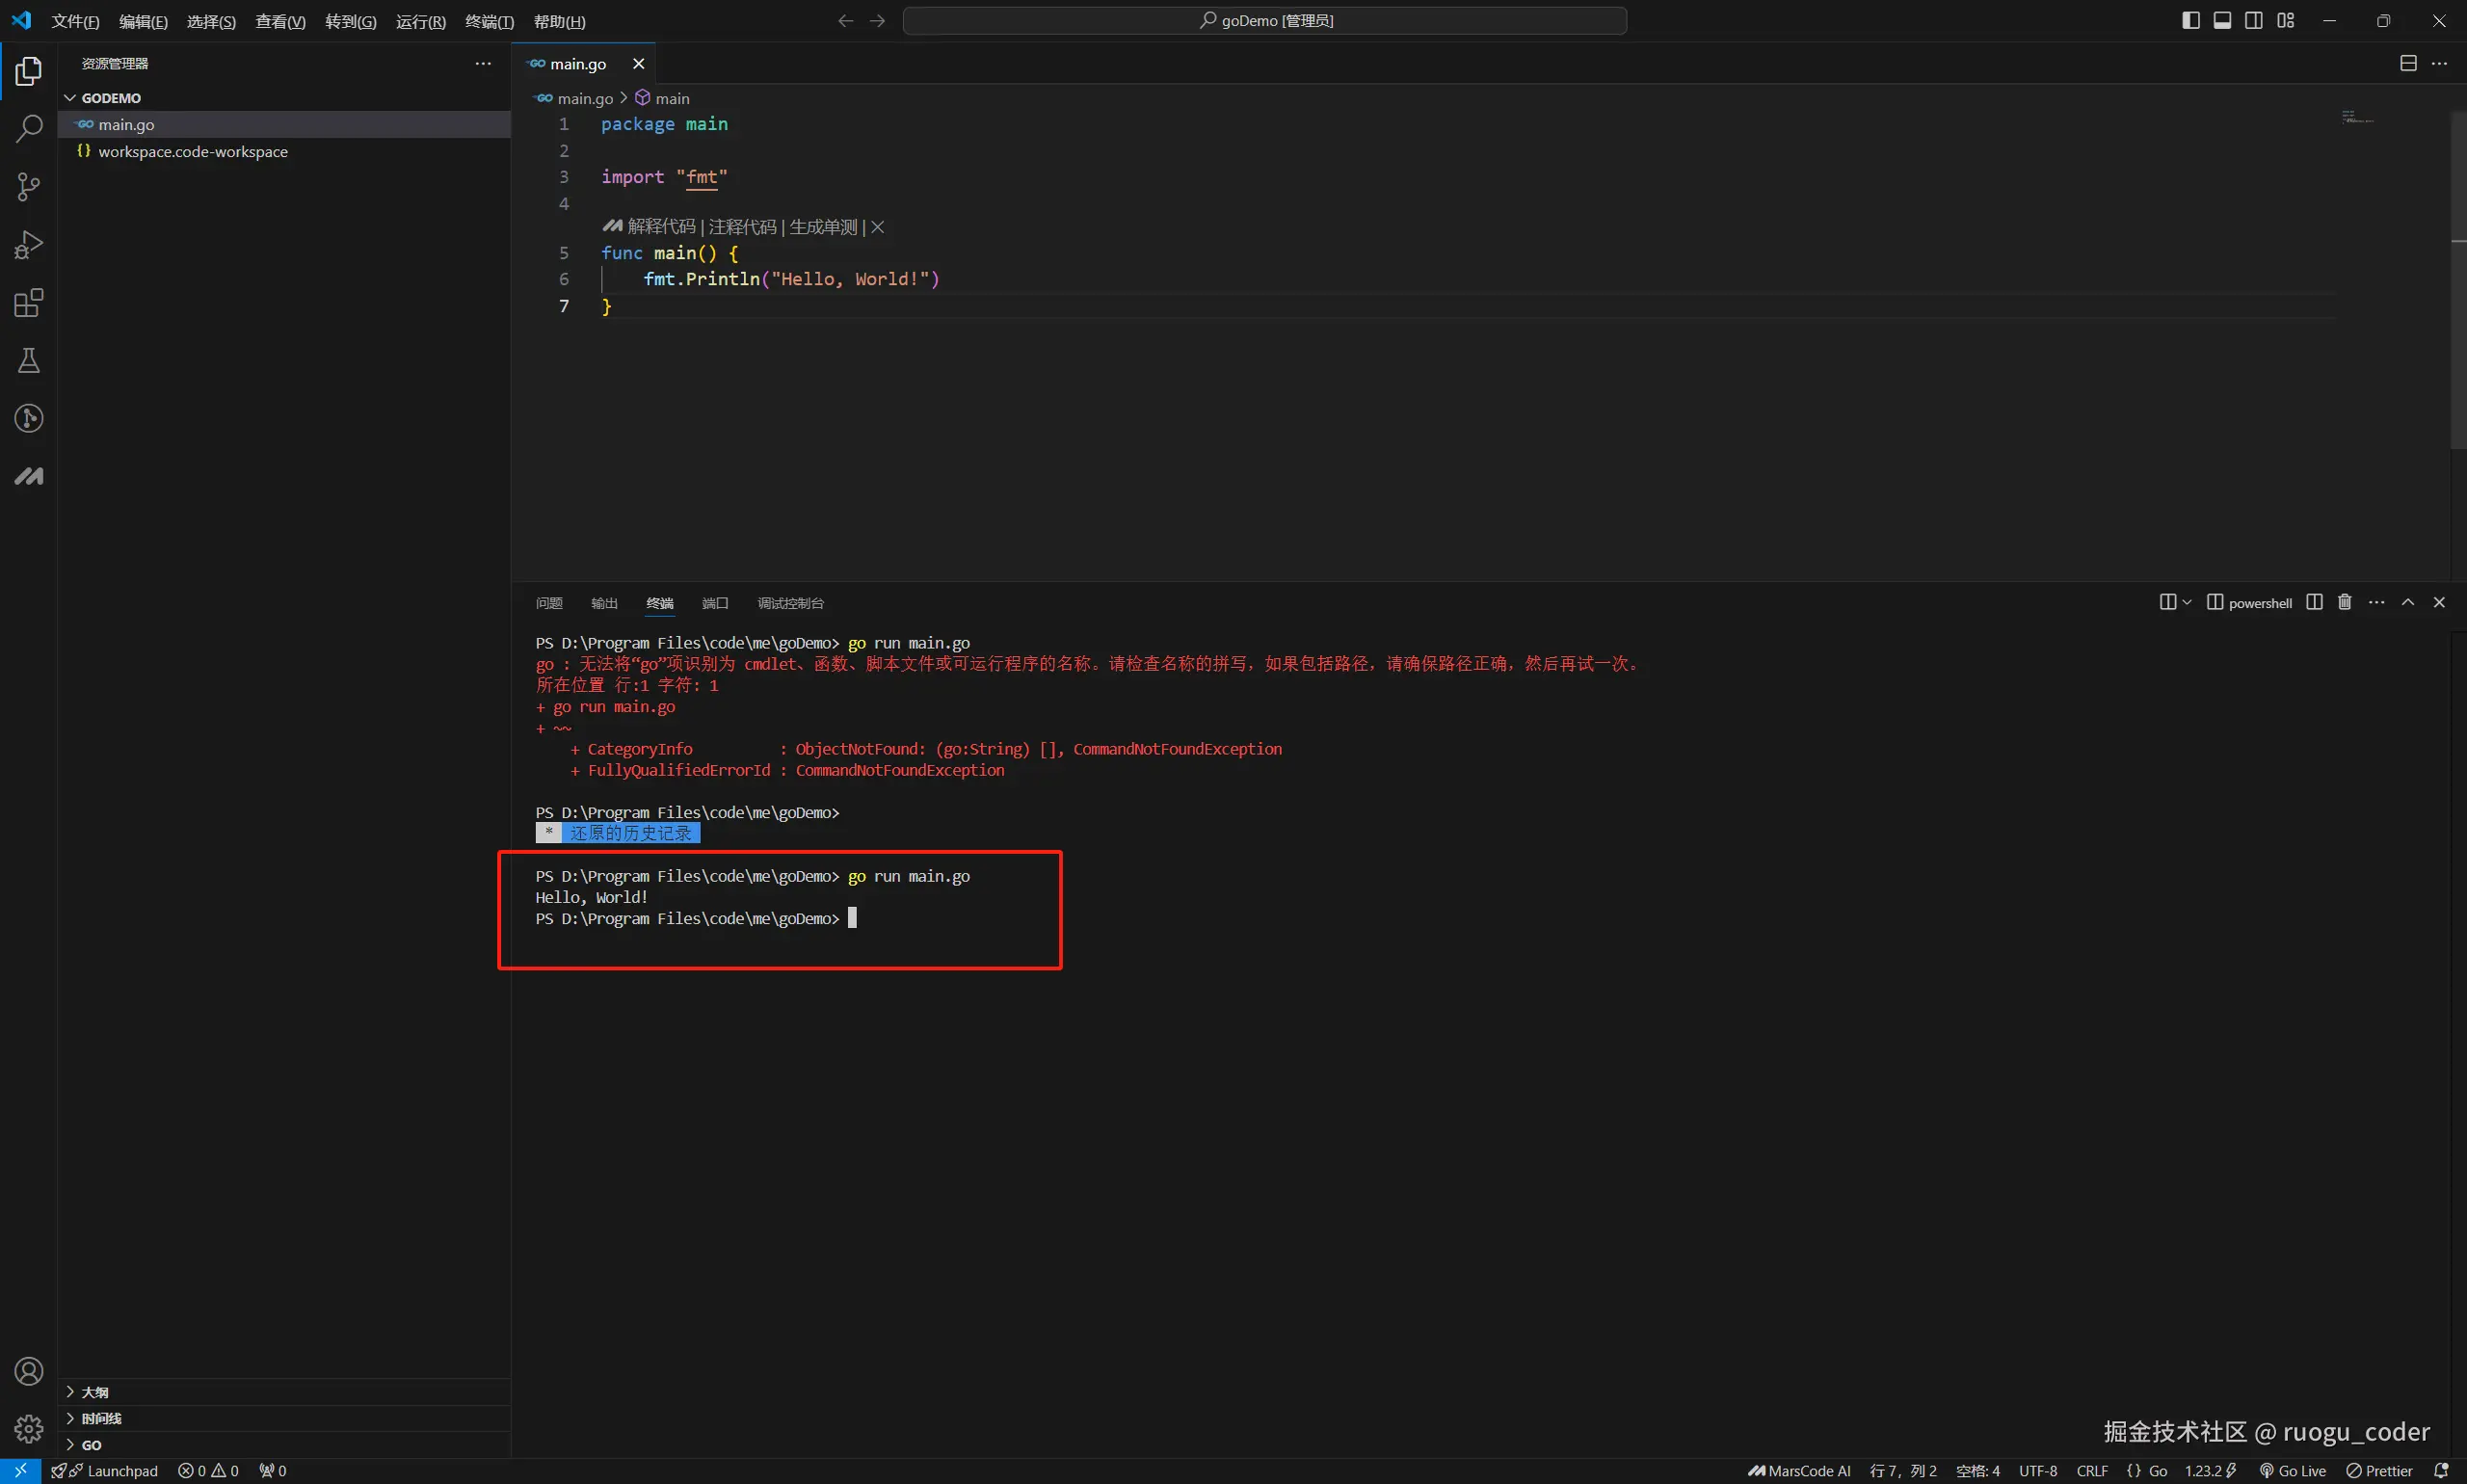Switch to the 输出 panel tab
This screenshot has height=1484, width=2467.
point(604,603)
